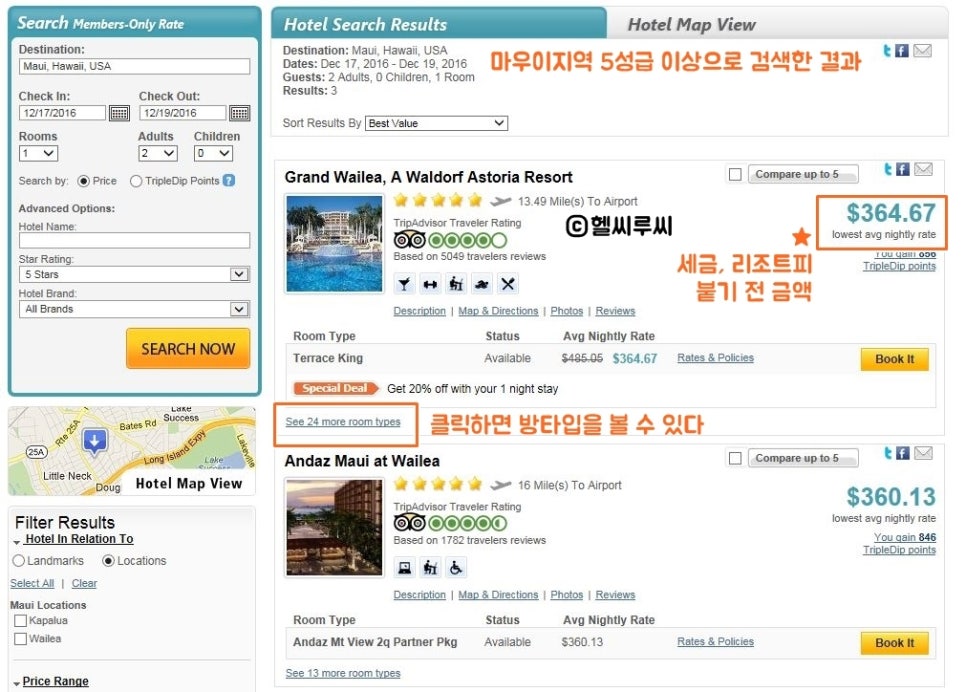
Task: See 13 more Andaz room types
Action: 343,674
